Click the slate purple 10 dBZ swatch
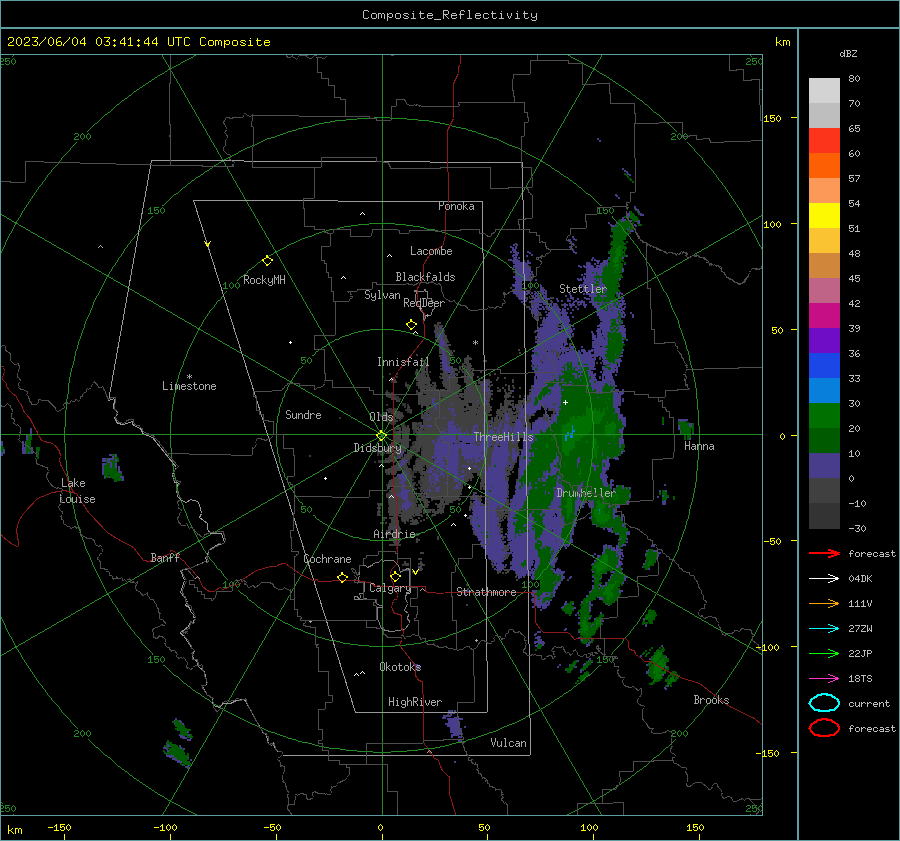 (x=824, y=466)
